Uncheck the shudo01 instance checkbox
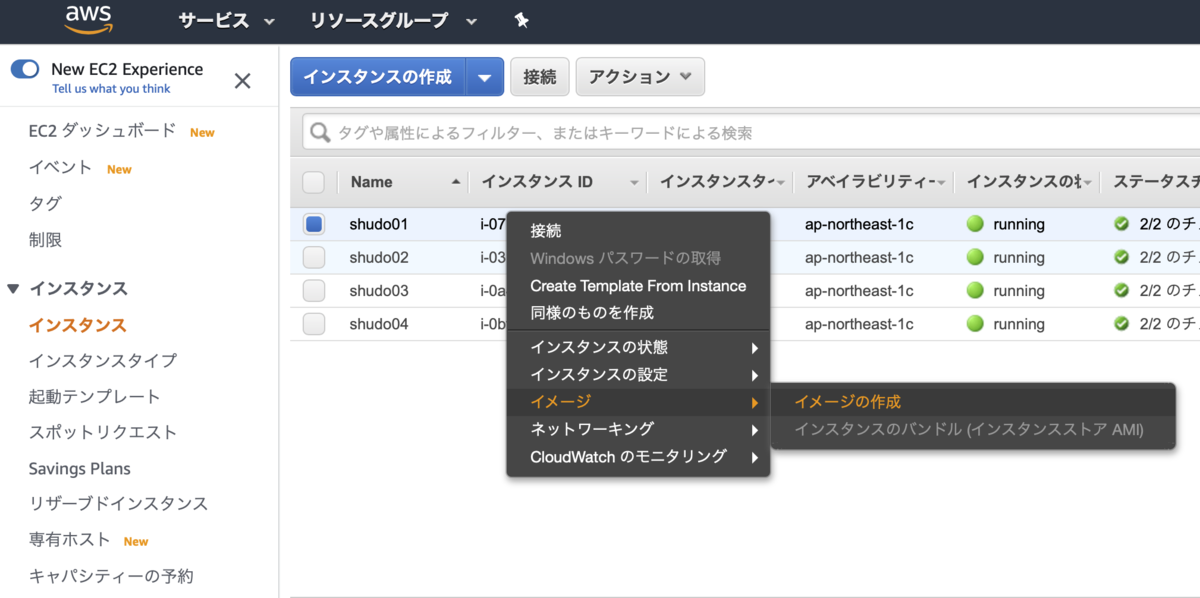The width and height of the screenshot is (1200, 598). (314, 224)
